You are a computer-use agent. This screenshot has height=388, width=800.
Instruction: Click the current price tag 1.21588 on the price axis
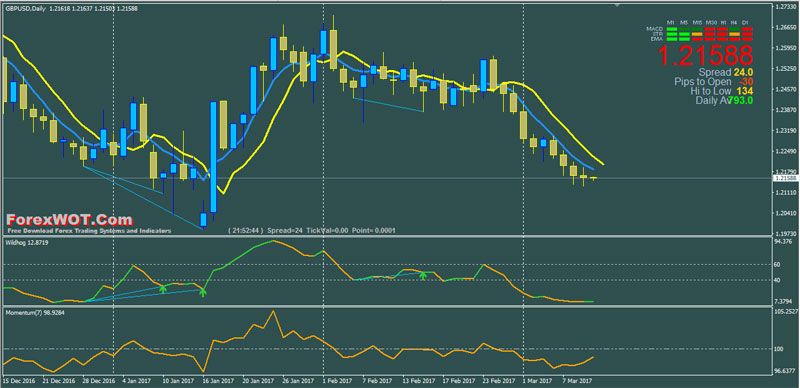(785, 178)
